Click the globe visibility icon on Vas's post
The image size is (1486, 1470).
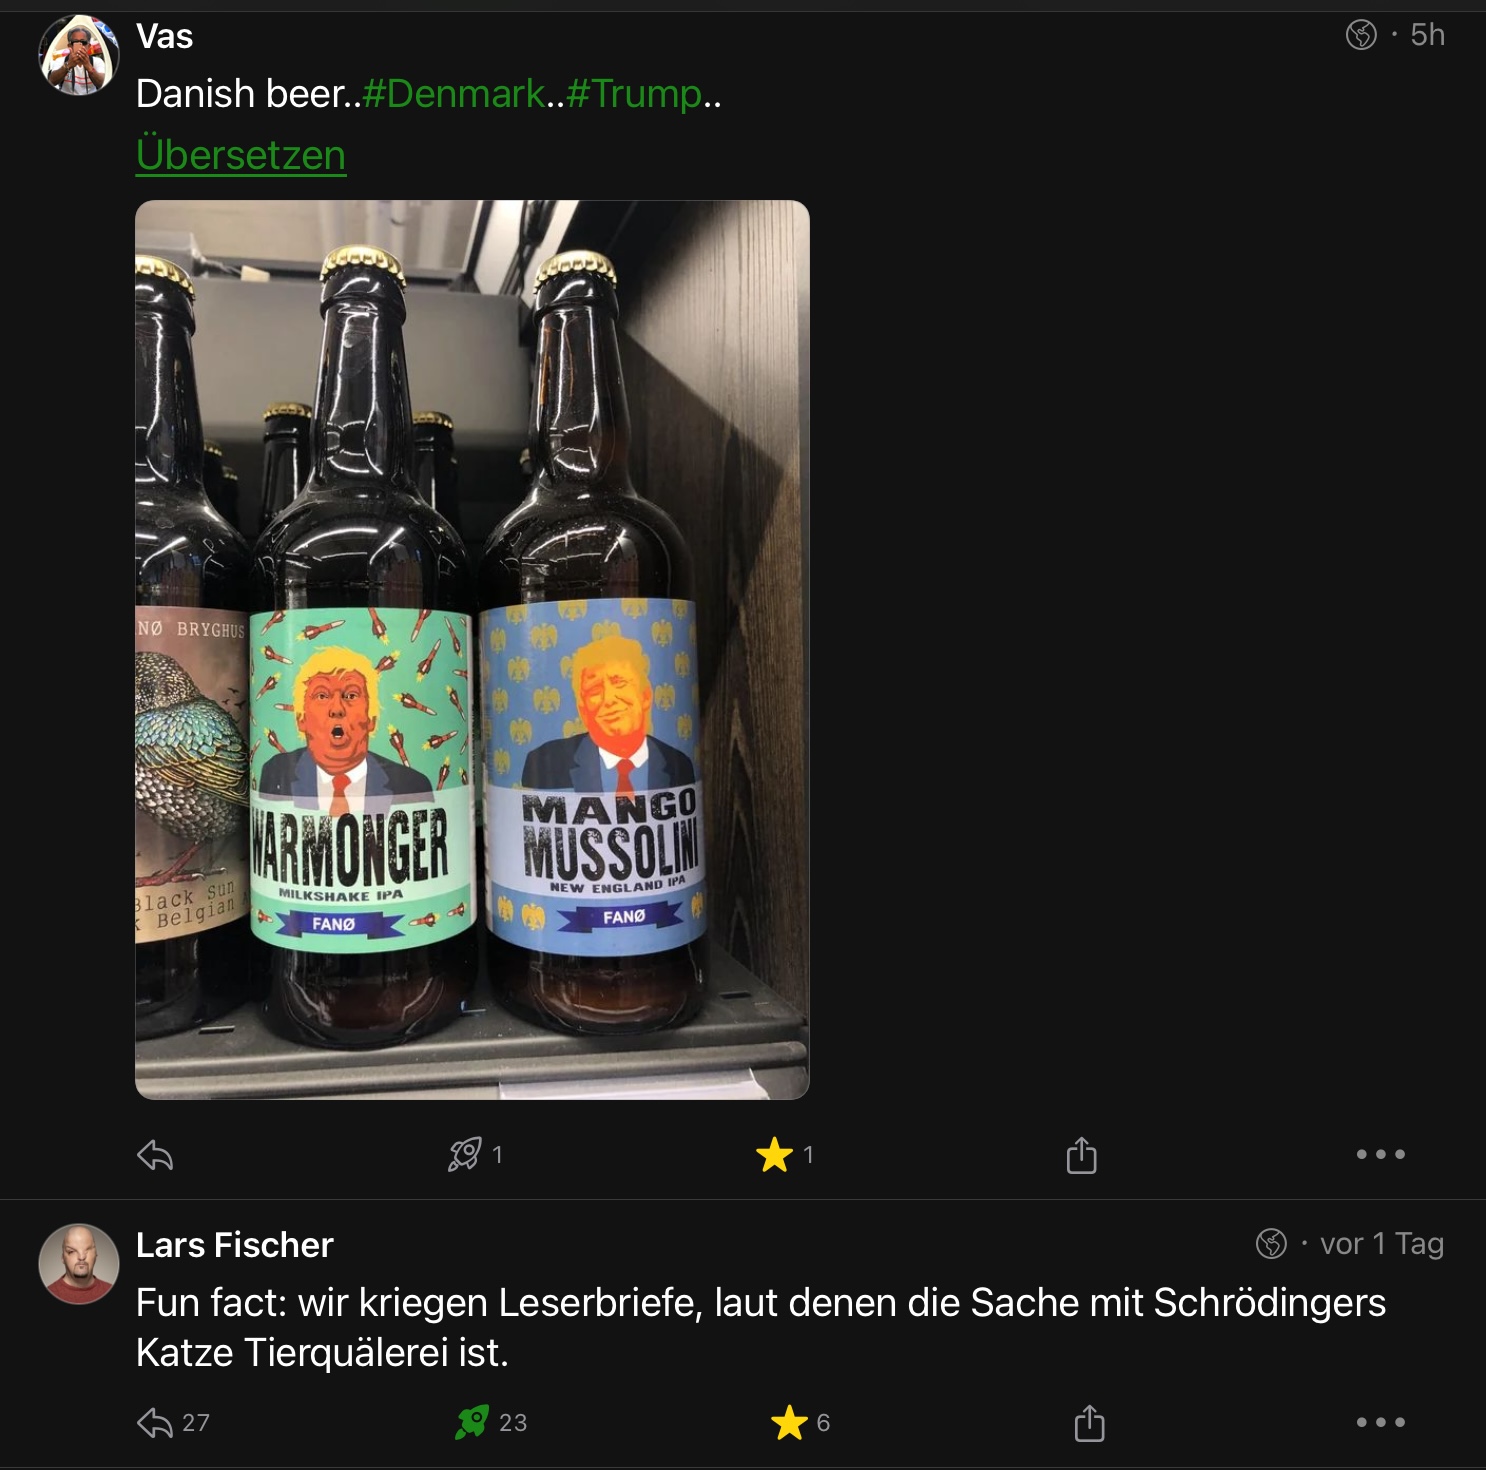tap(1361, 35)
